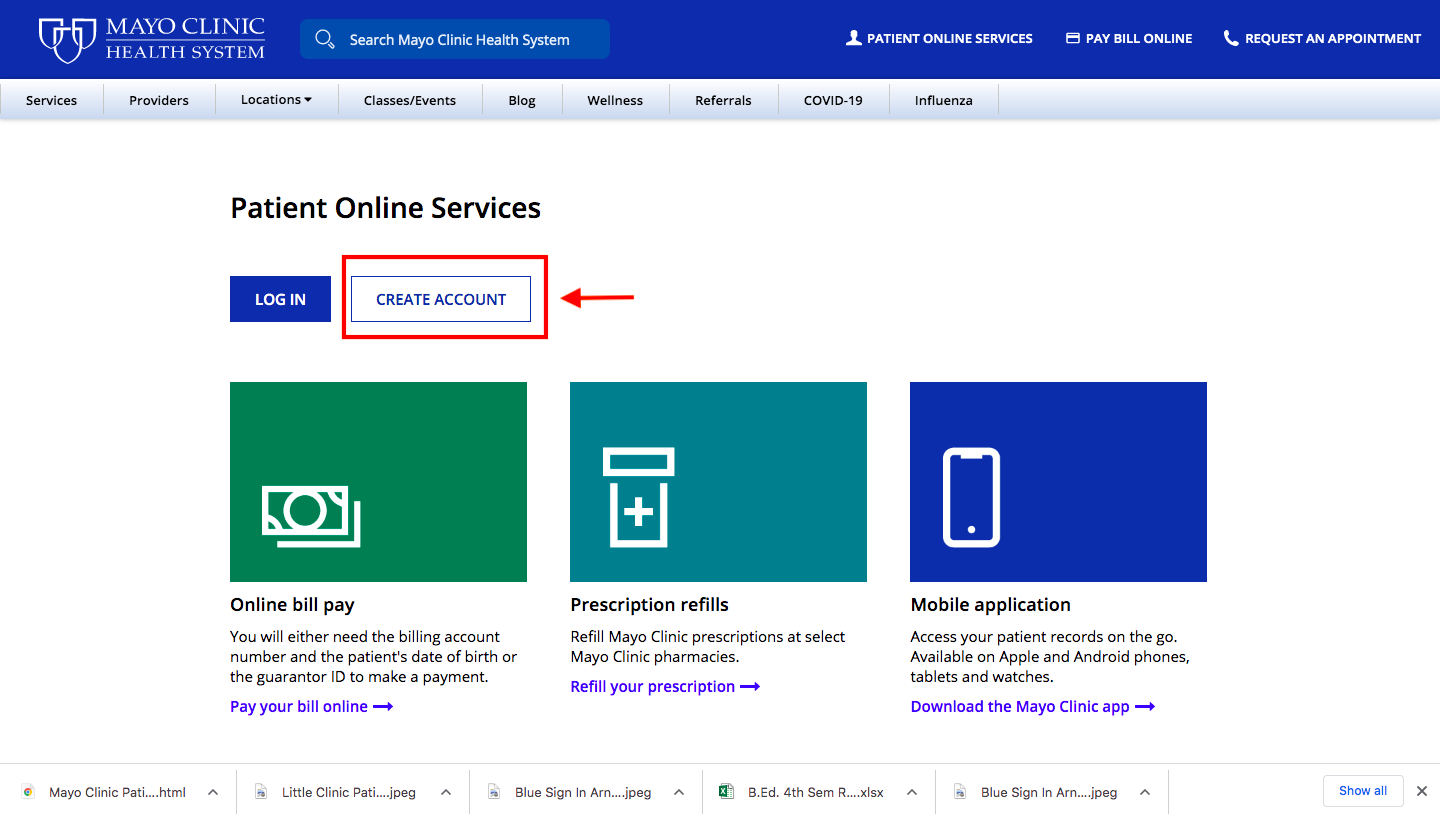Open the Wellness nav item
This screenshot has height=817, width=1440.
pos(615,100)
